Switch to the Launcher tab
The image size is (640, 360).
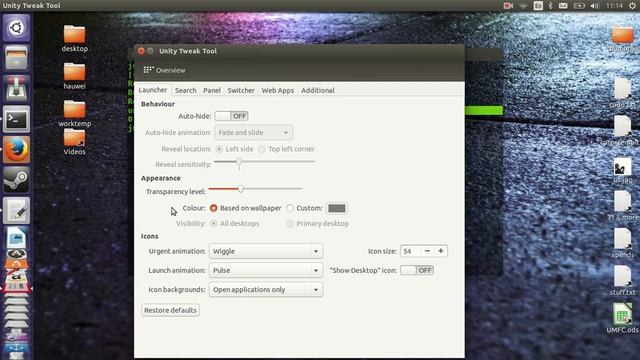[153, 90]
